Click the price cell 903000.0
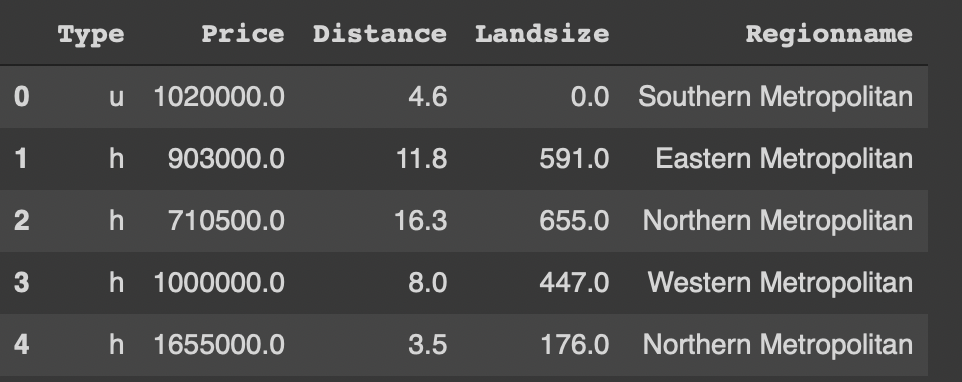This screenshot has width=962, height=382. coord(226,159)
